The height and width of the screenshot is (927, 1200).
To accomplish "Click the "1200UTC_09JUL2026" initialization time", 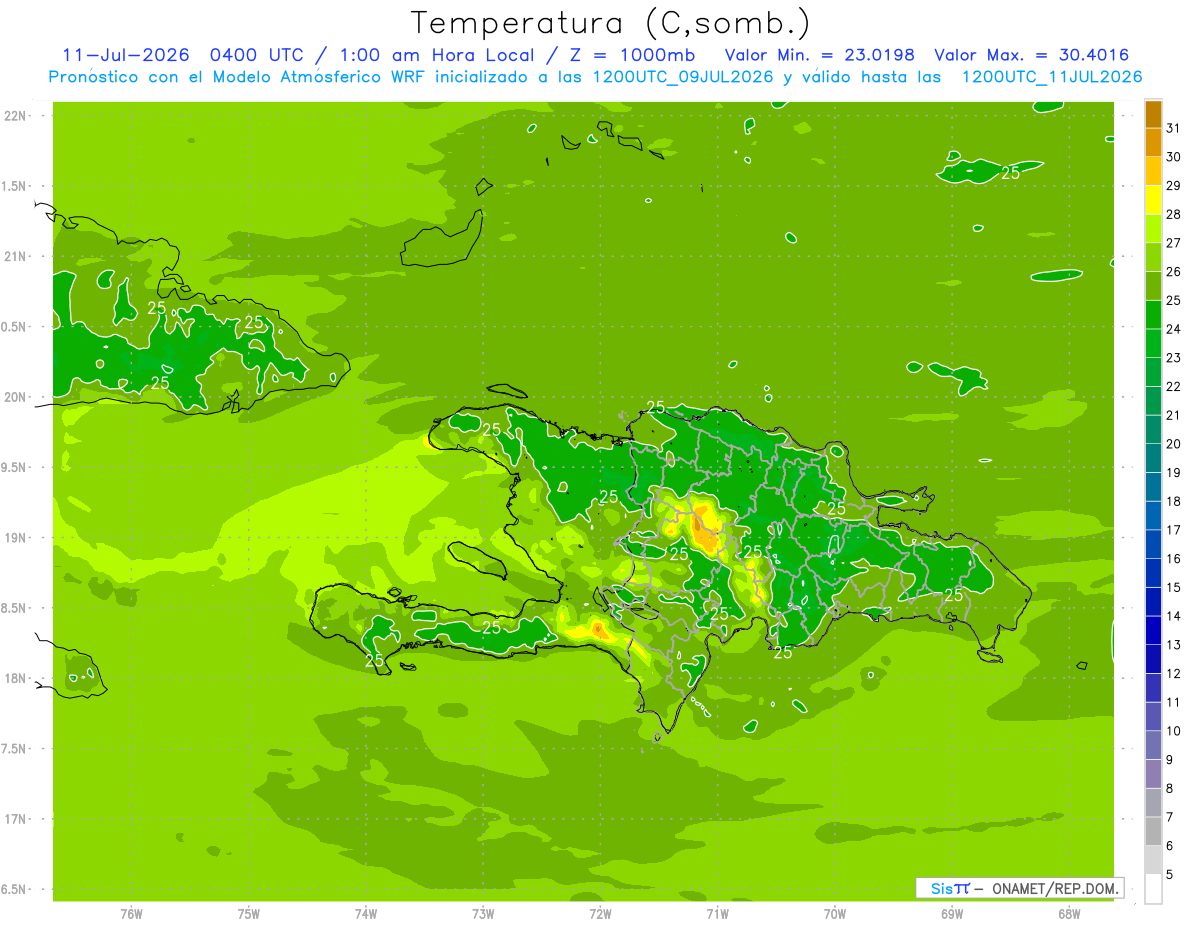I will coord(683,77).
